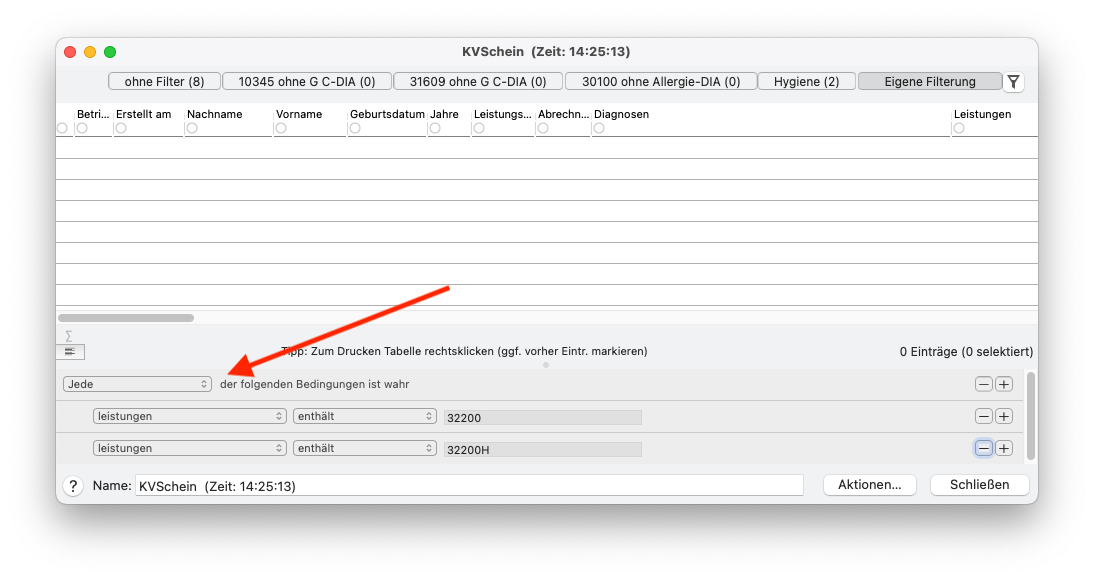Click the Name field with KVSchein text

coord(469,486)
